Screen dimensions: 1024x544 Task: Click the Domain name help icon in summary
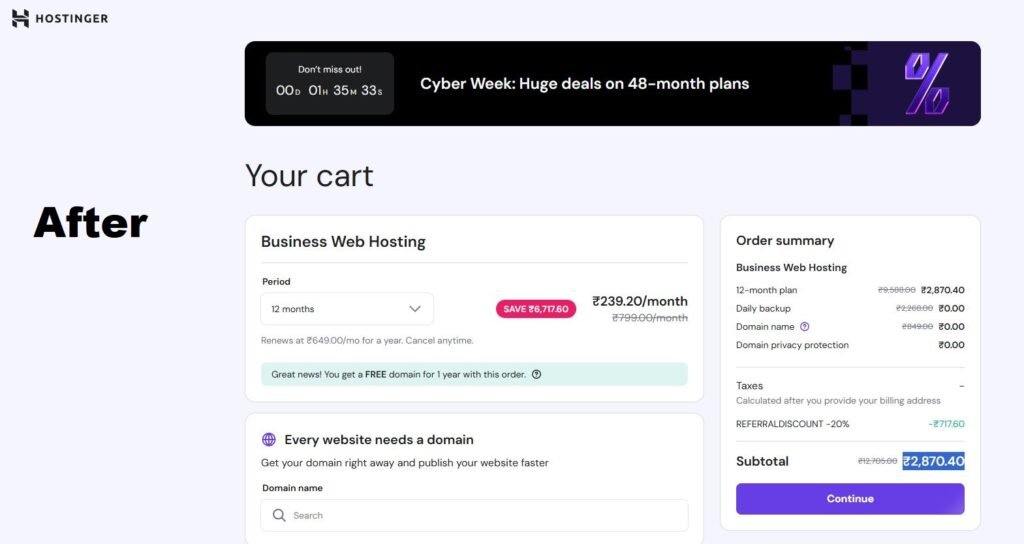(805, 326)
